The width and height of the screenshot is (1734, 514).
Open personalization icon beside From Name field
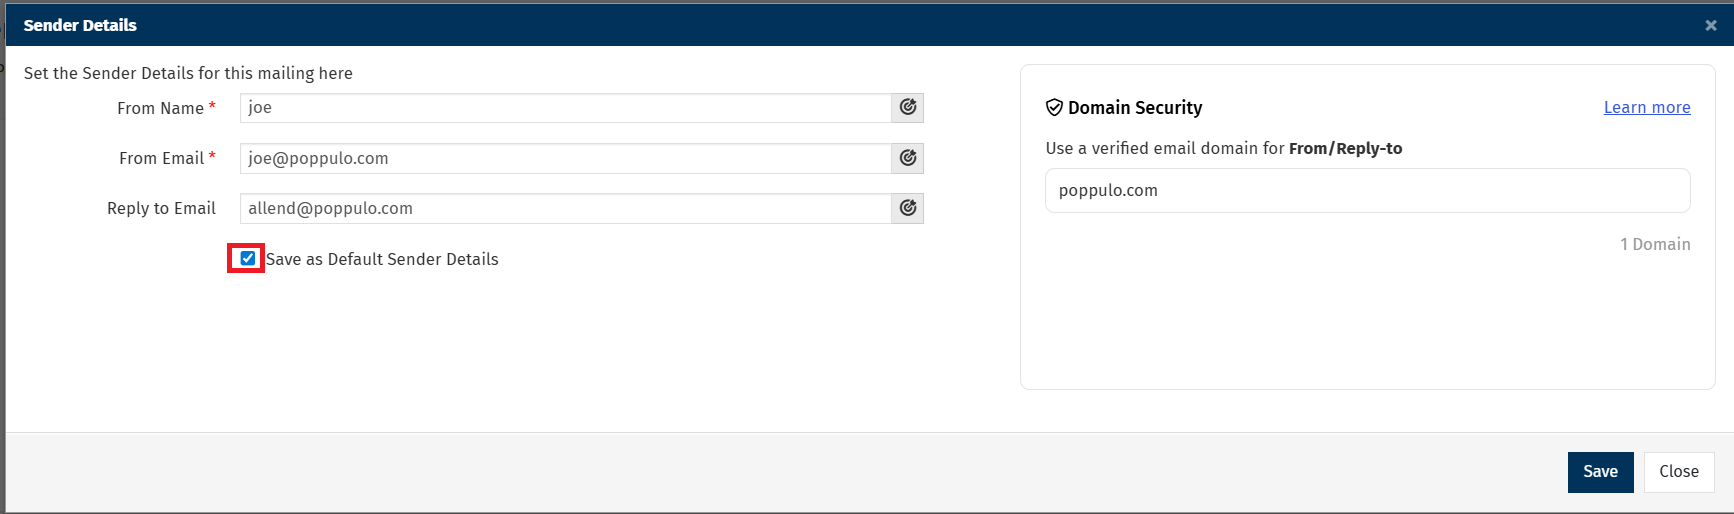click(907, 108)
